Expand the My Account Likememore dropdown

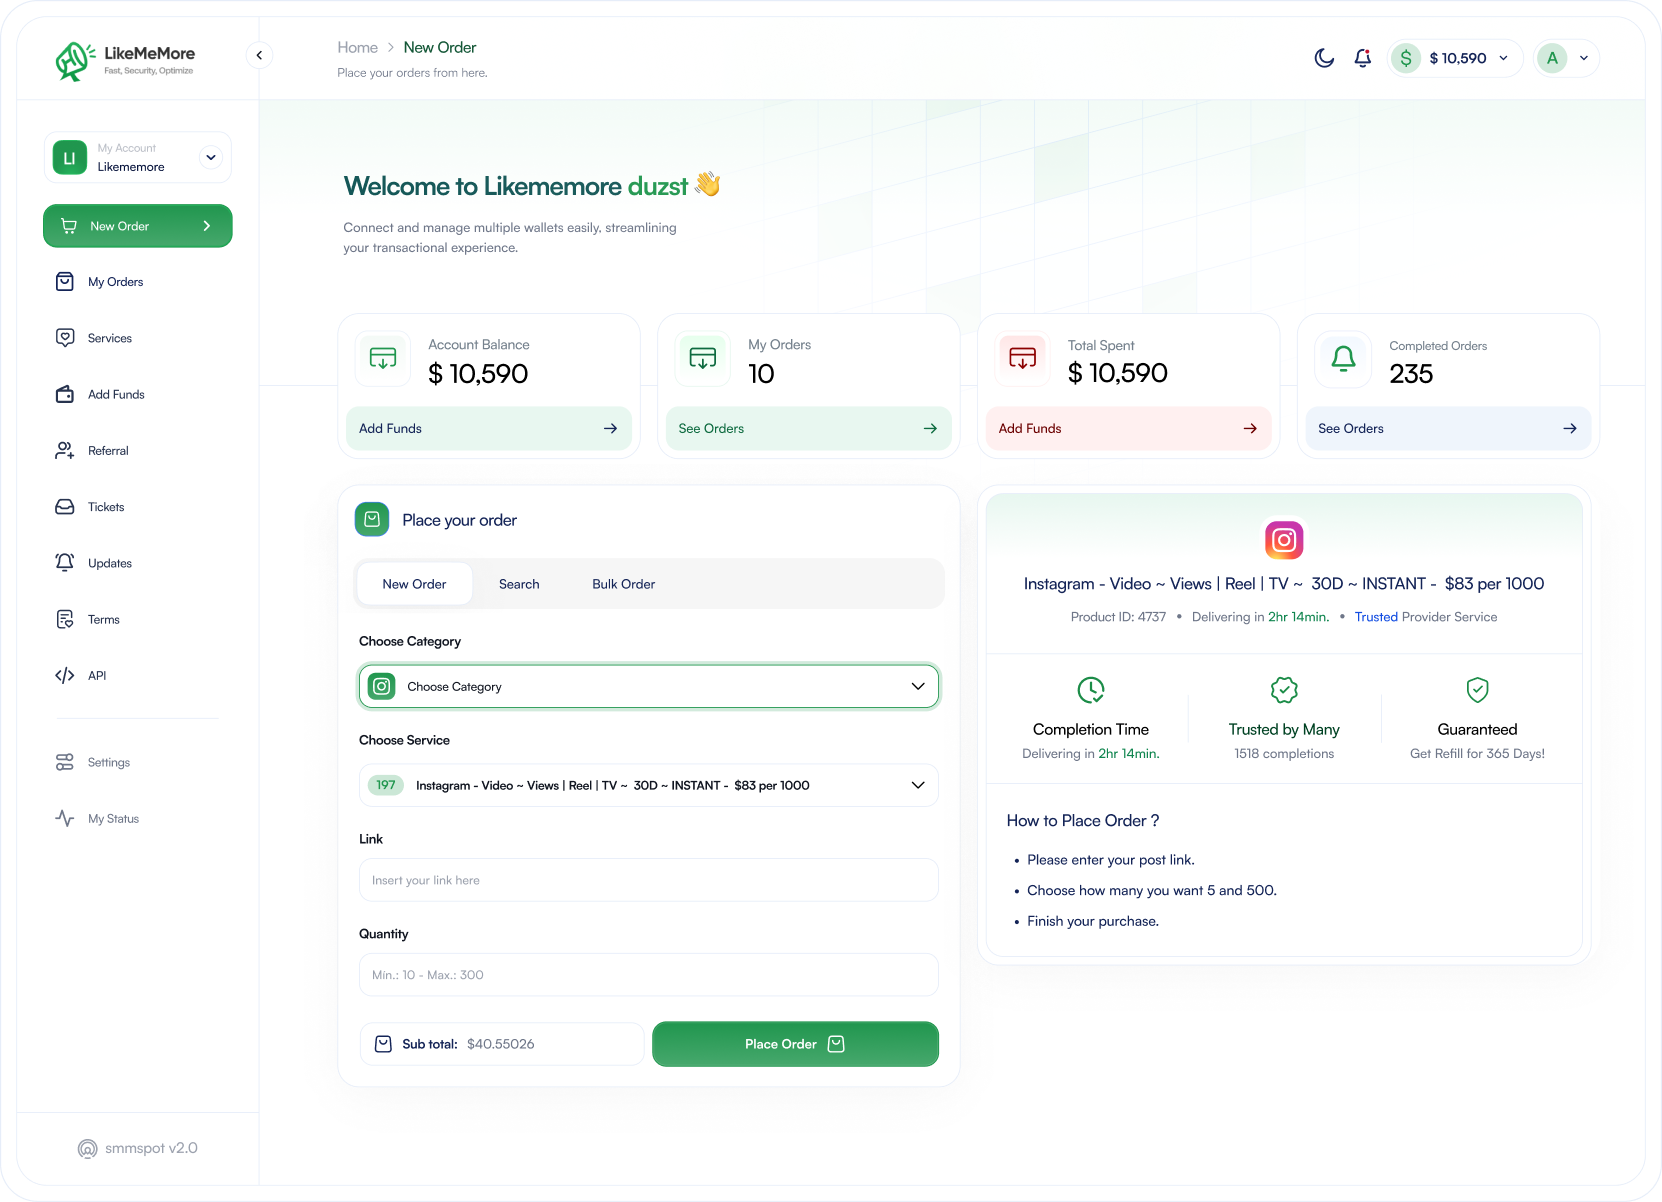(x=210, y=157)
